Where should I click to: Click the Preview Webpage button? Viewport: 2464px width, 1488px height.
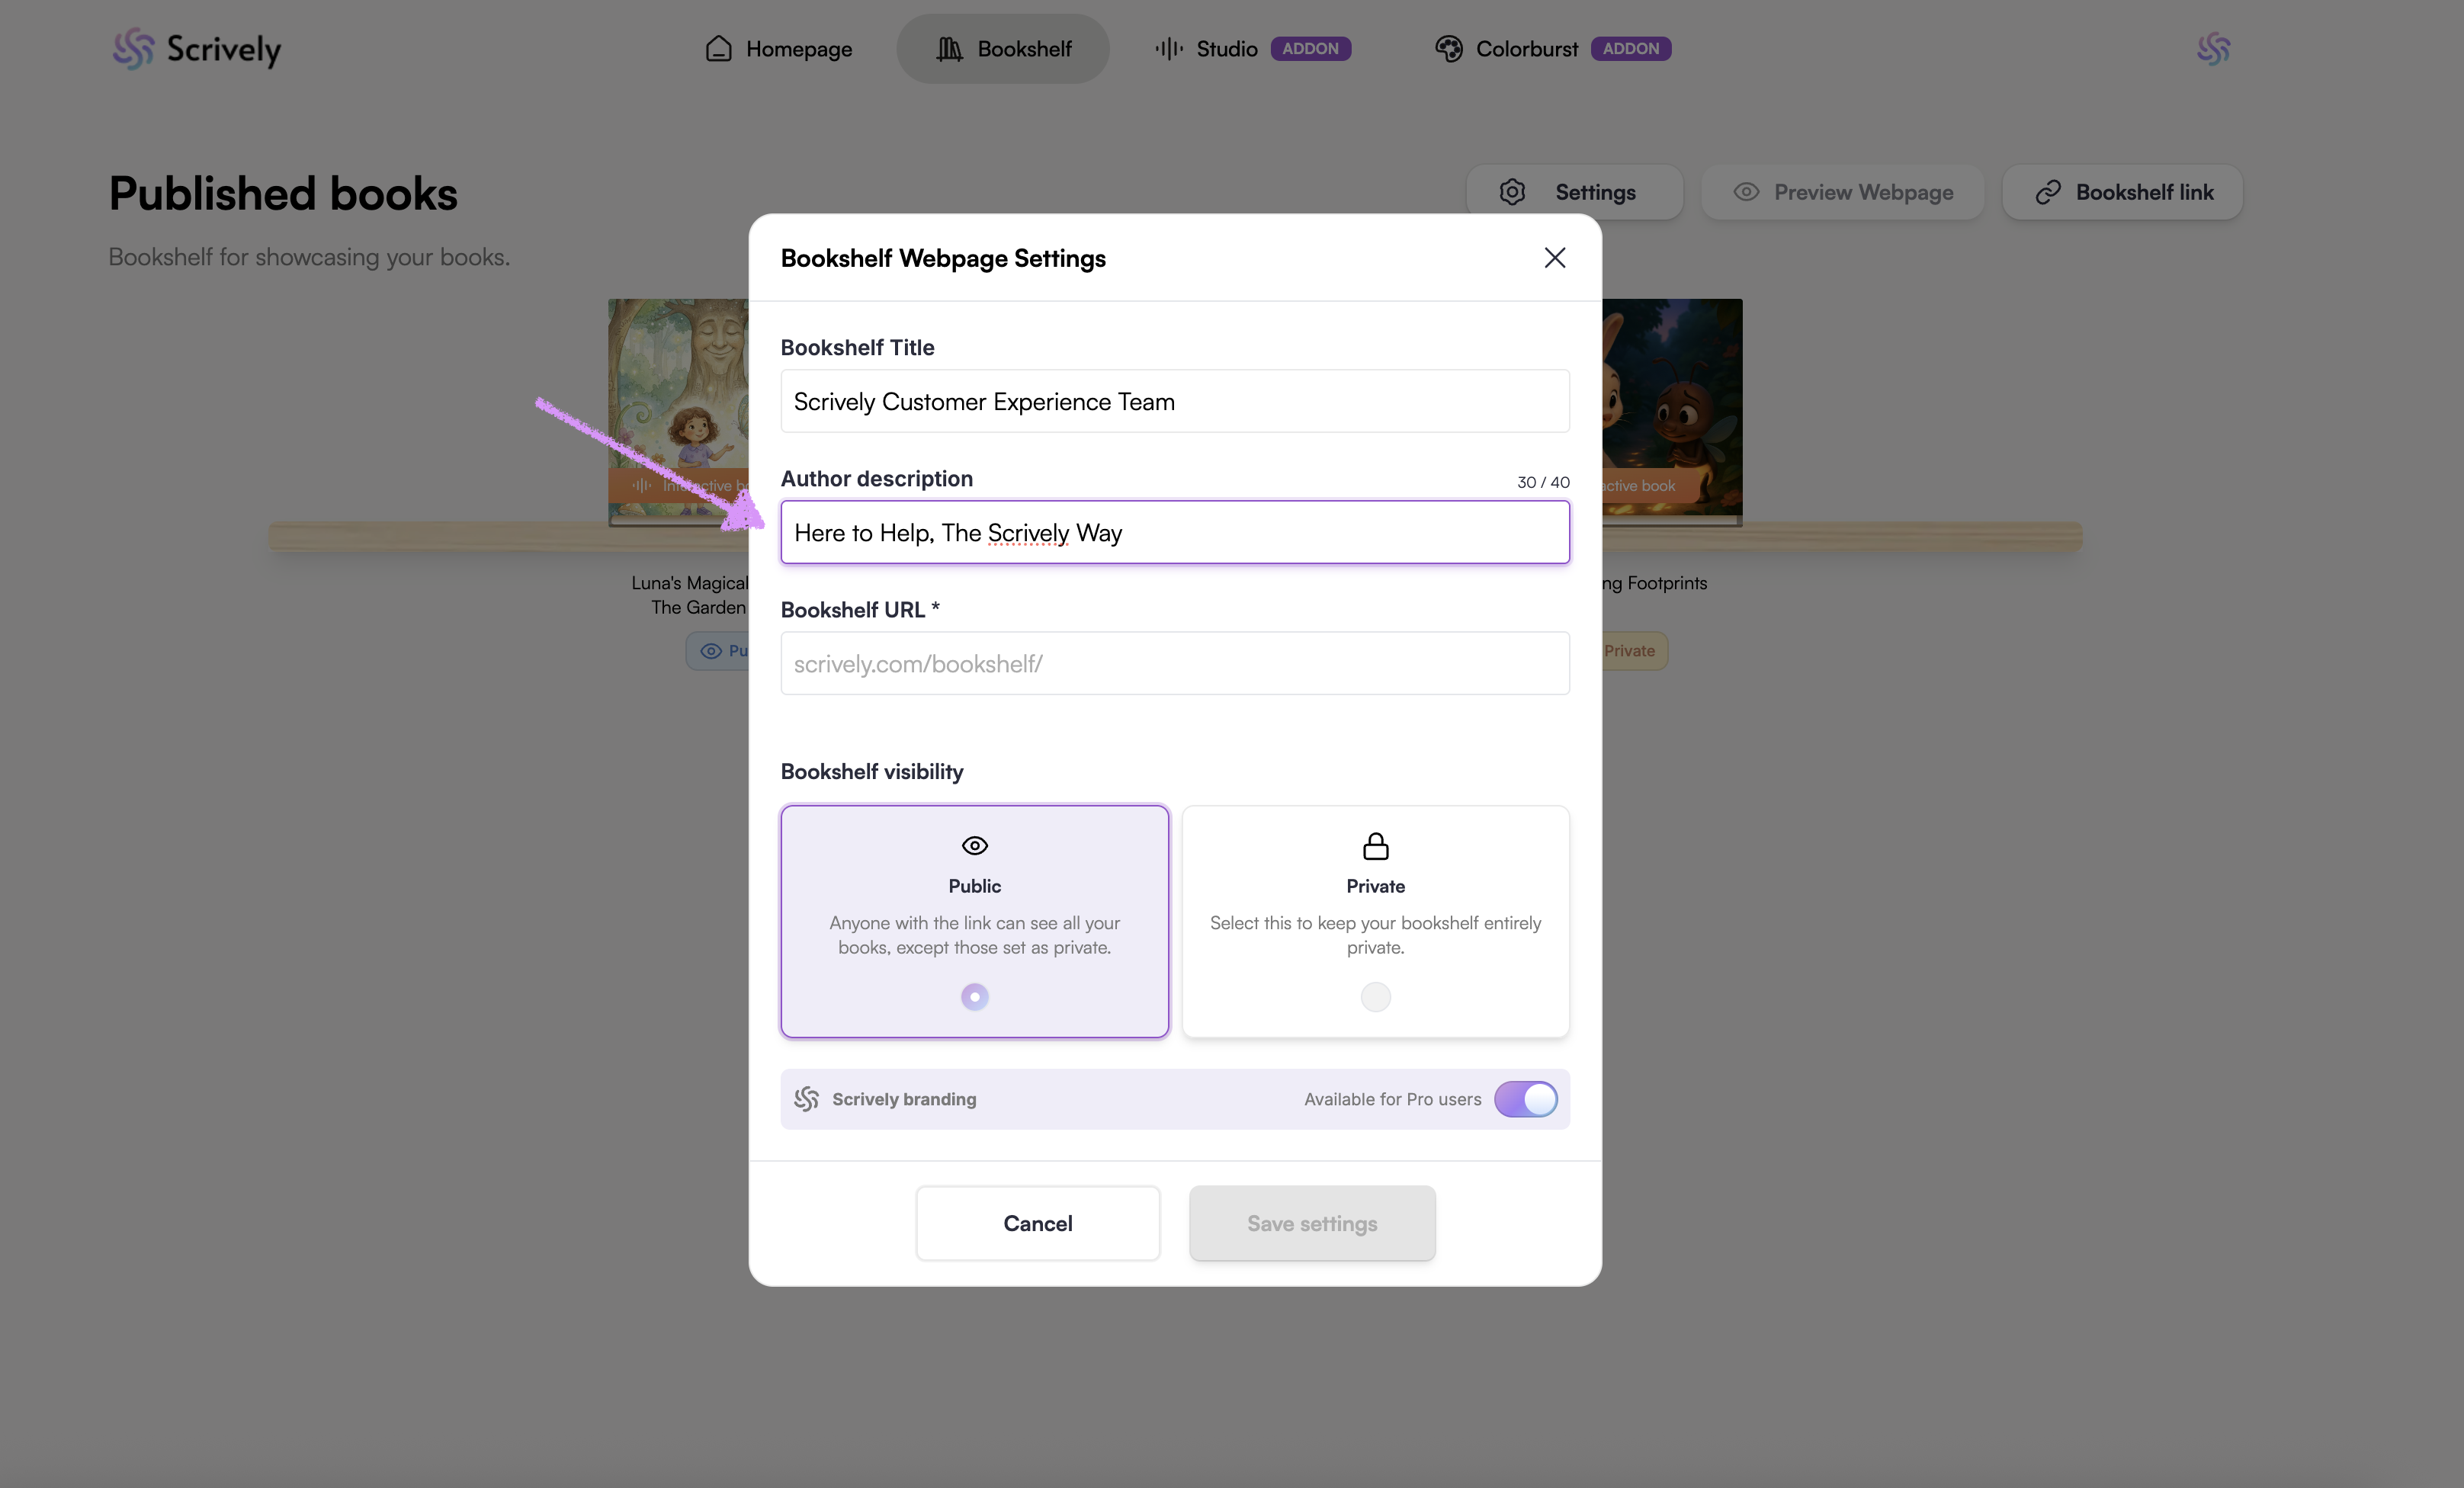tap(1842, 192)
